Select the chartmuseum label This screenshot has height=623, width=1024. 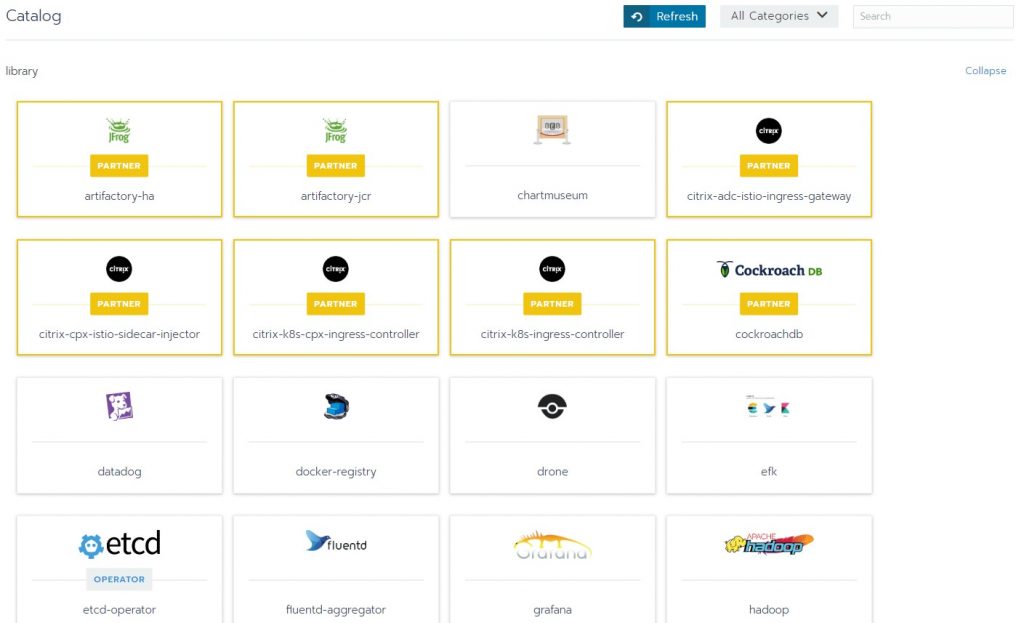[x=552, y=195]
